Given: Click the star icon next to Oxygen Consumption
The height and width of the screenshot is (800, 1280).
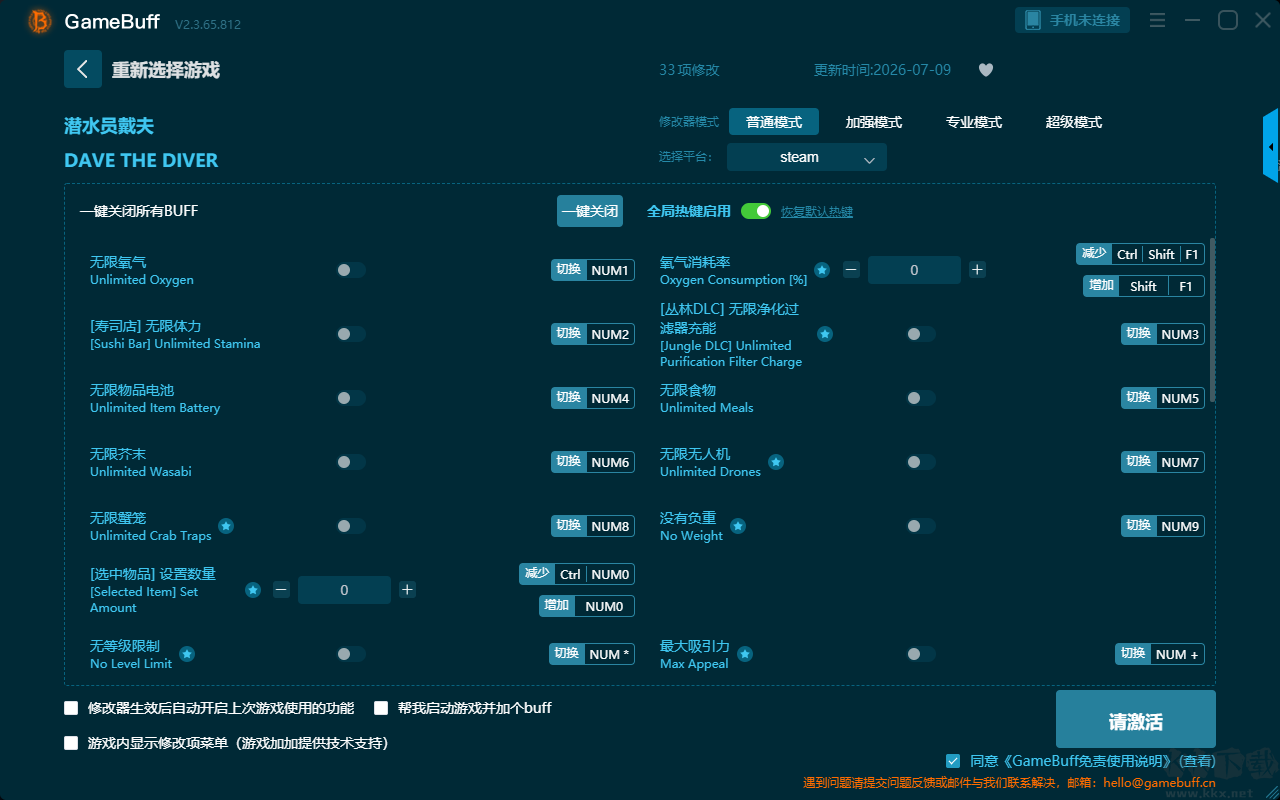Looking at the screenshot, I should 822,270.
